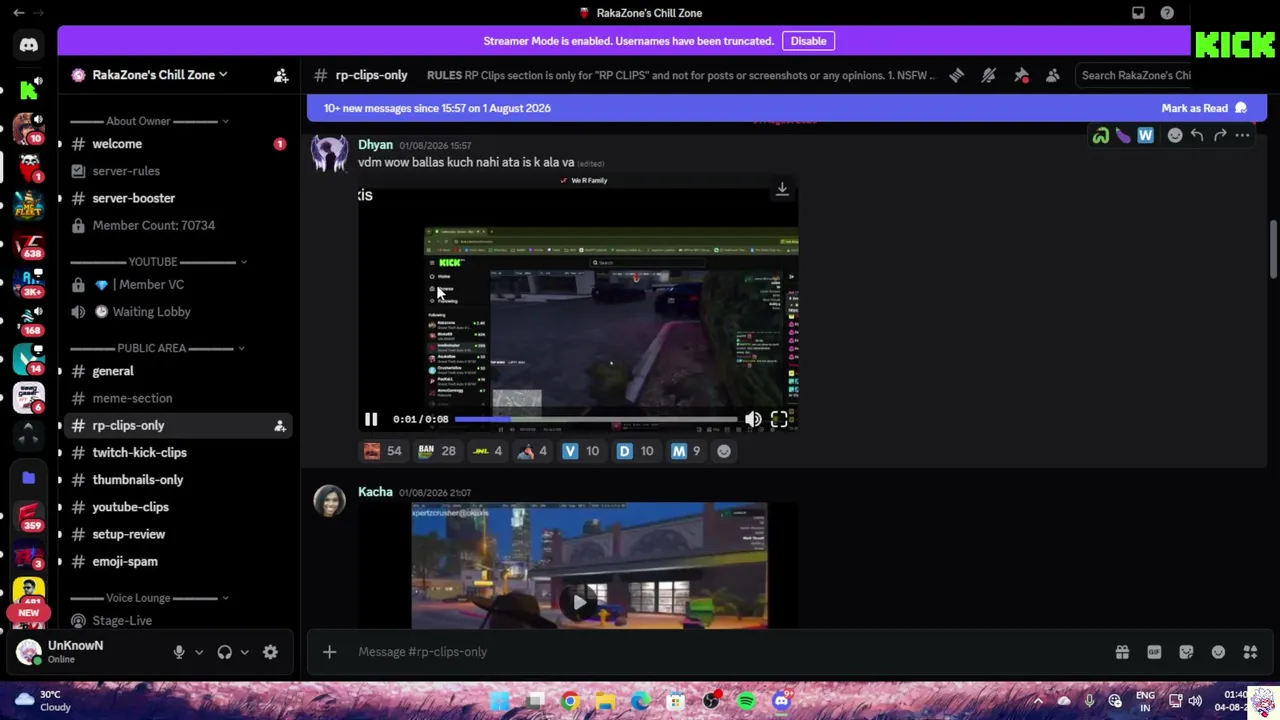Open the sticker picker icon
This screenshot has height=720, width=1280.
click(x=1186, y=652)
